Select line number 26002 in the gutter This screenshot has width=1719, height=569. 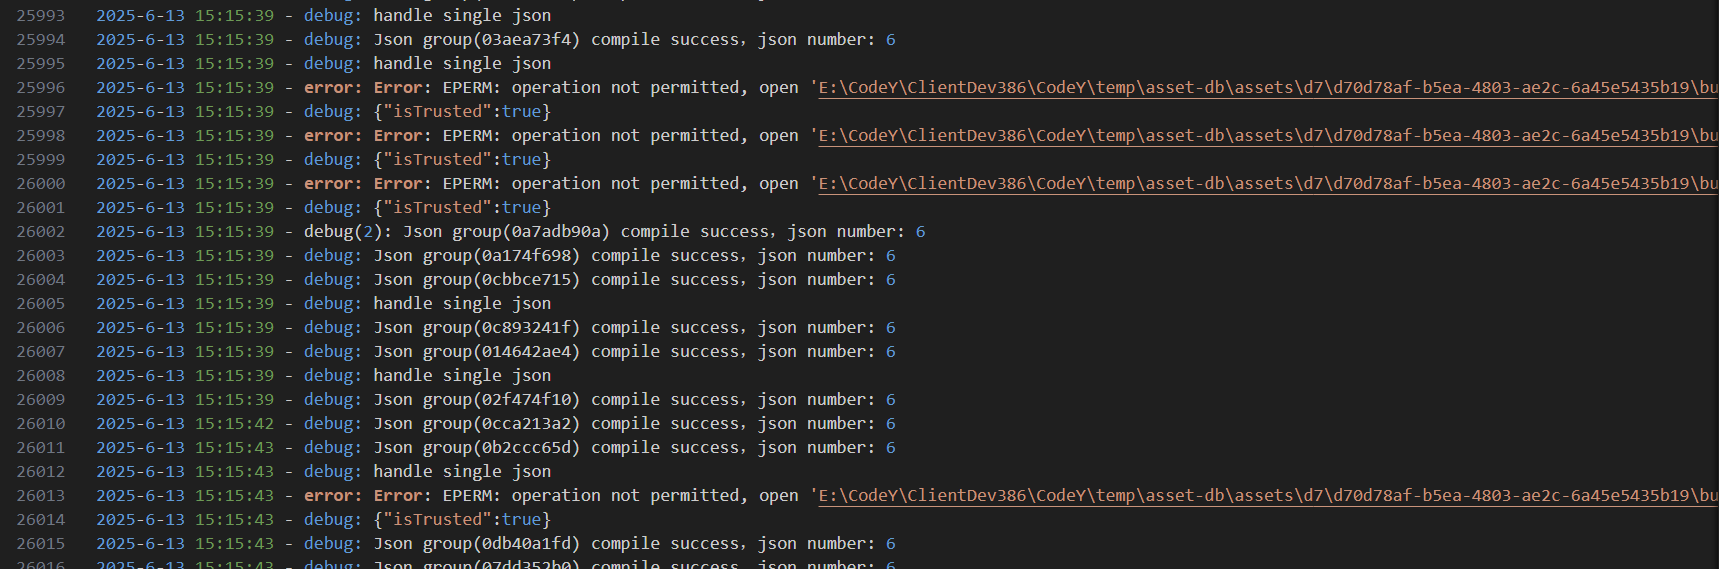point(41,232)
